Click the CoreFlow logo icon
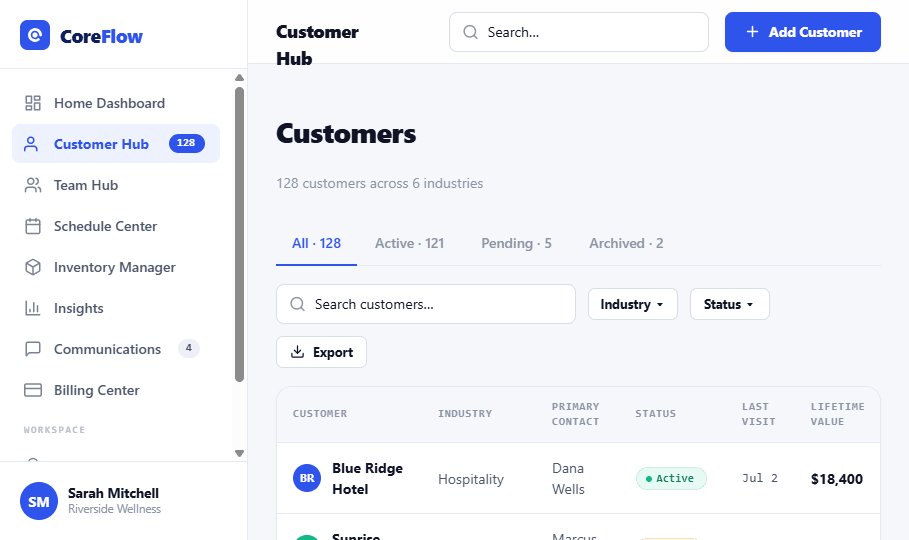 point(35,35)
